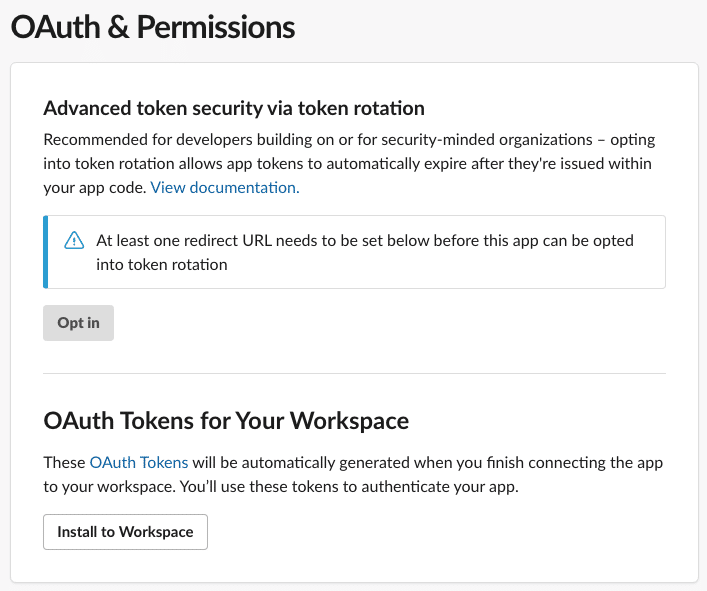Click empty space right of the Opt in button
This screenshot has width=707, height=591.
(388, 323)
